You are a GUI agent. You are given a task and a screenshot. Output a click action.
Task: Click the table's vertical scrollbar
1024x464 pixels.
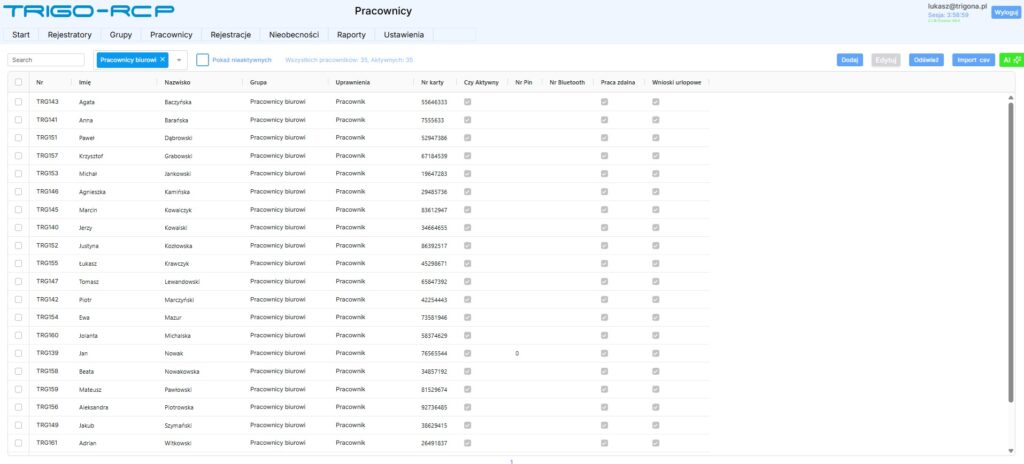1011,250
